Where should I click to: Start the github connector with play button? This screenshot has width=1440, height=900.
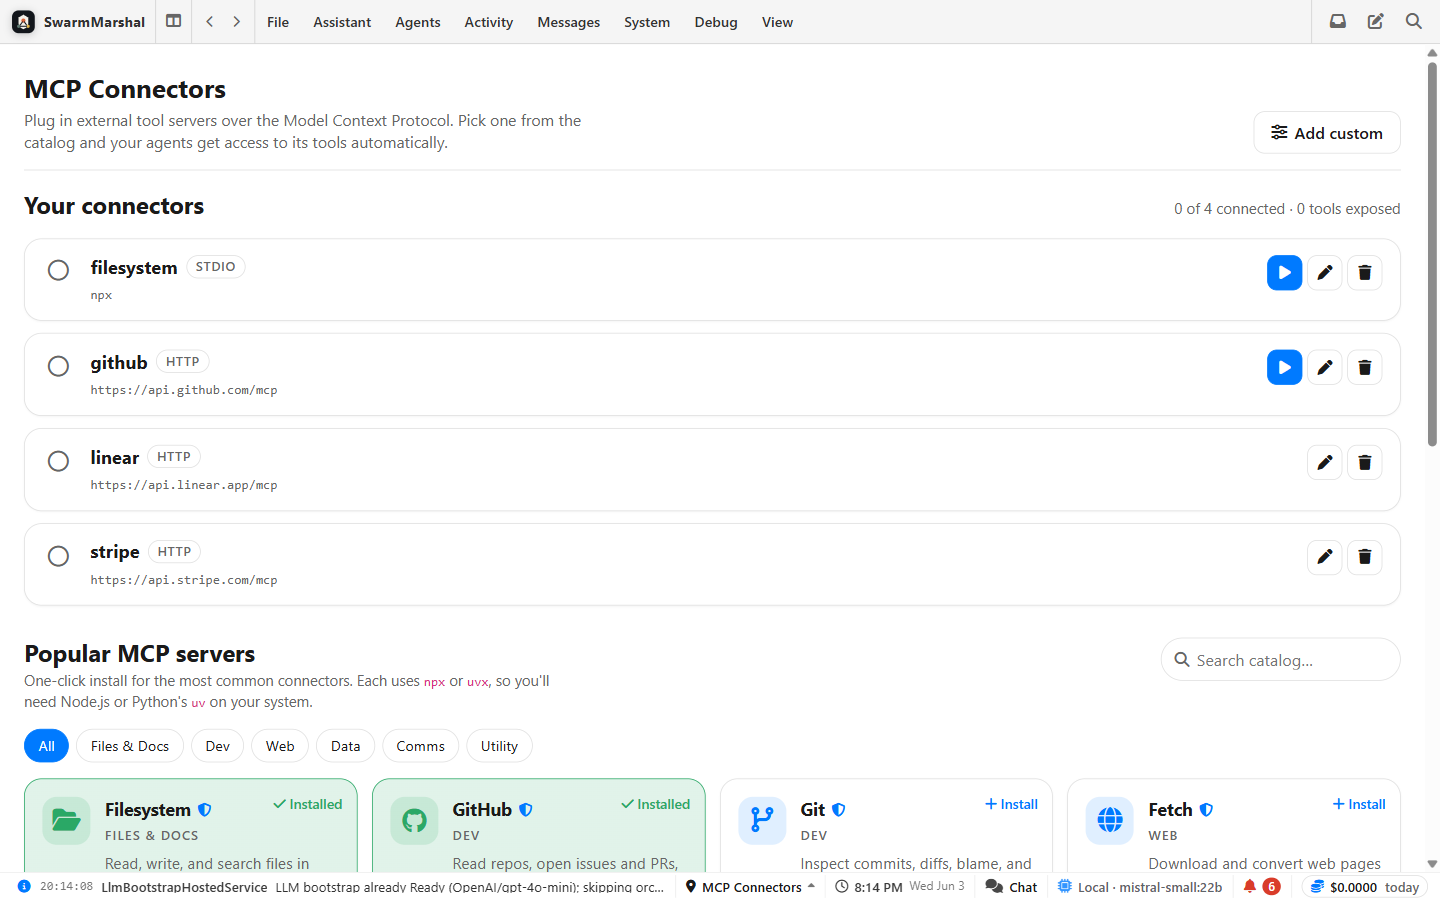pos(1285,368)
